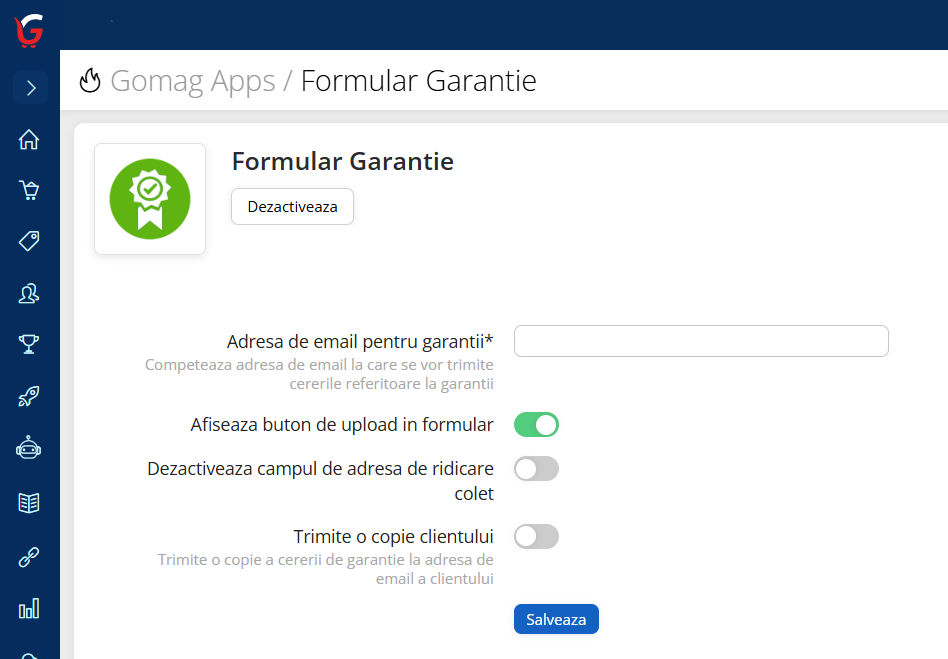Click the flame icon beside Gomag Apps
948x659 pixels.
90,80
